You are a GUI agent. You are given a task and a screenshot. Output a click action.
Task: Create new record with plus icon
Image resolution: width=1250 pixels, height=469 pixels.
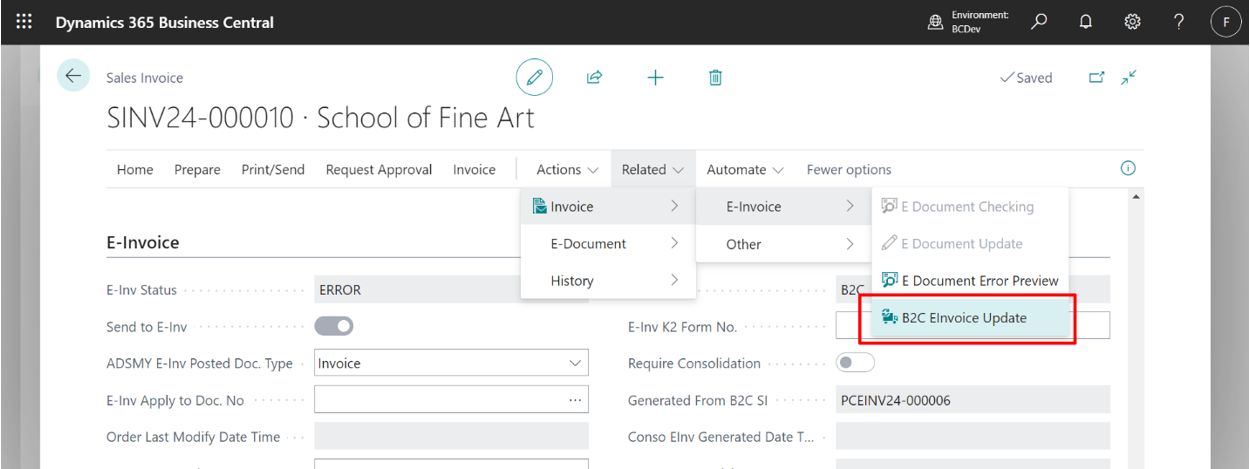coord(655,77)
